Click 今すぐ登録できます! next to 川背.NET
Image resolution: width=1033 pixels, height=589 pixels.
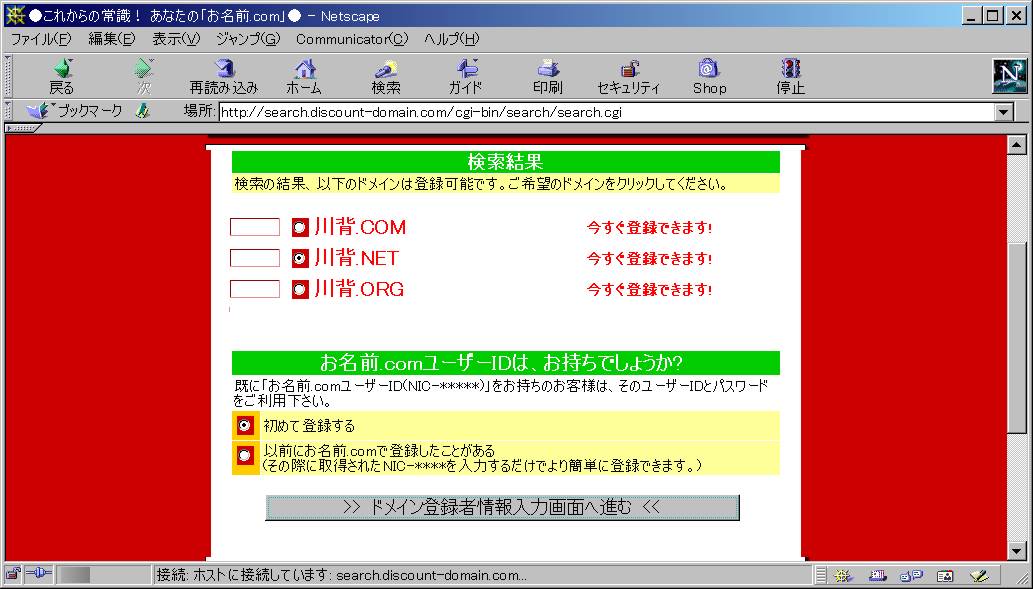pyautogui.click(x=650, y=259)
